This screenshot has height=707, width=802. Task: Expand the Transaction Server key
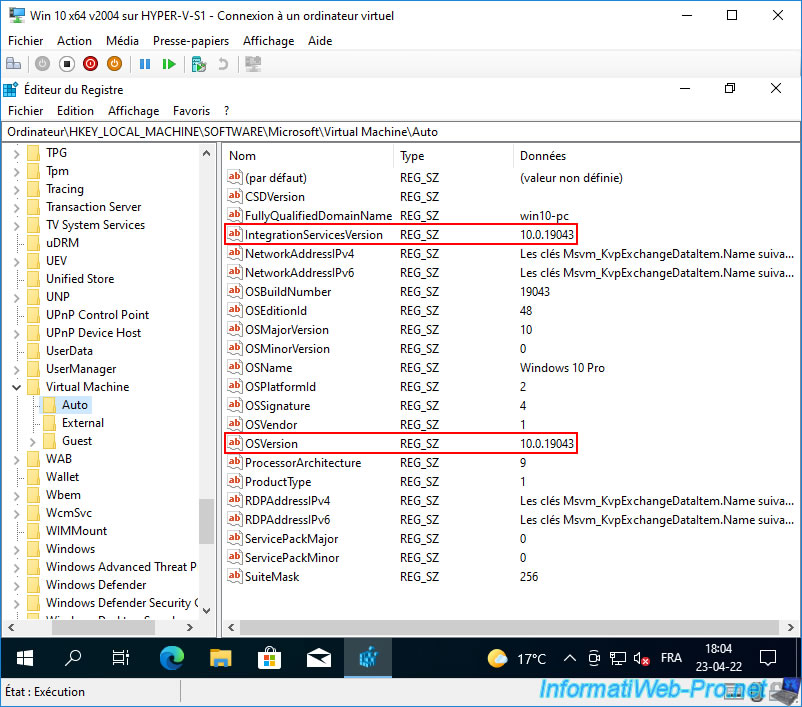point(16,207)
